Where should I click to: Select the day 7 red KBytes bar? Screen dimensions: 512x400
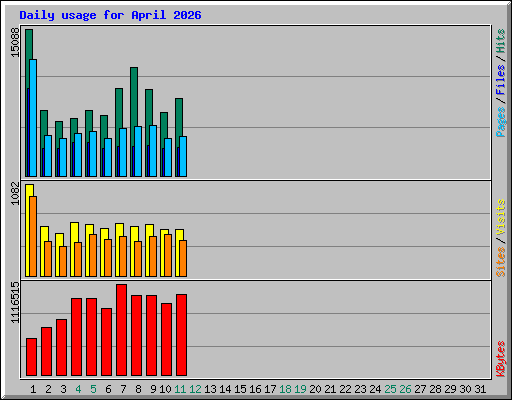[121, 330]
